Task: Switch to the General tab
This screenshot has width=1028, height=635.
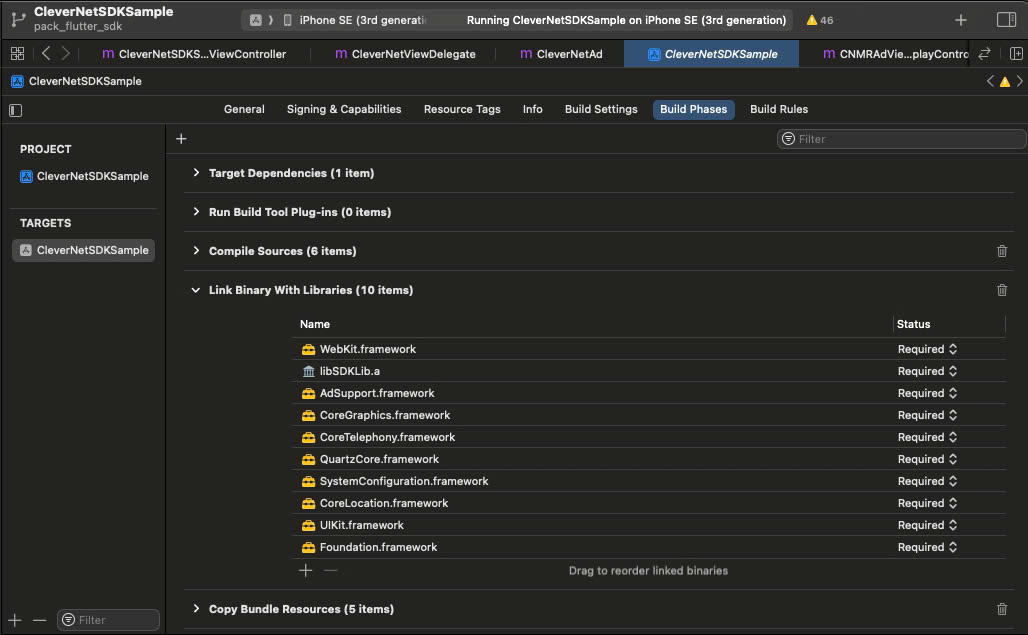Action: 244,109
